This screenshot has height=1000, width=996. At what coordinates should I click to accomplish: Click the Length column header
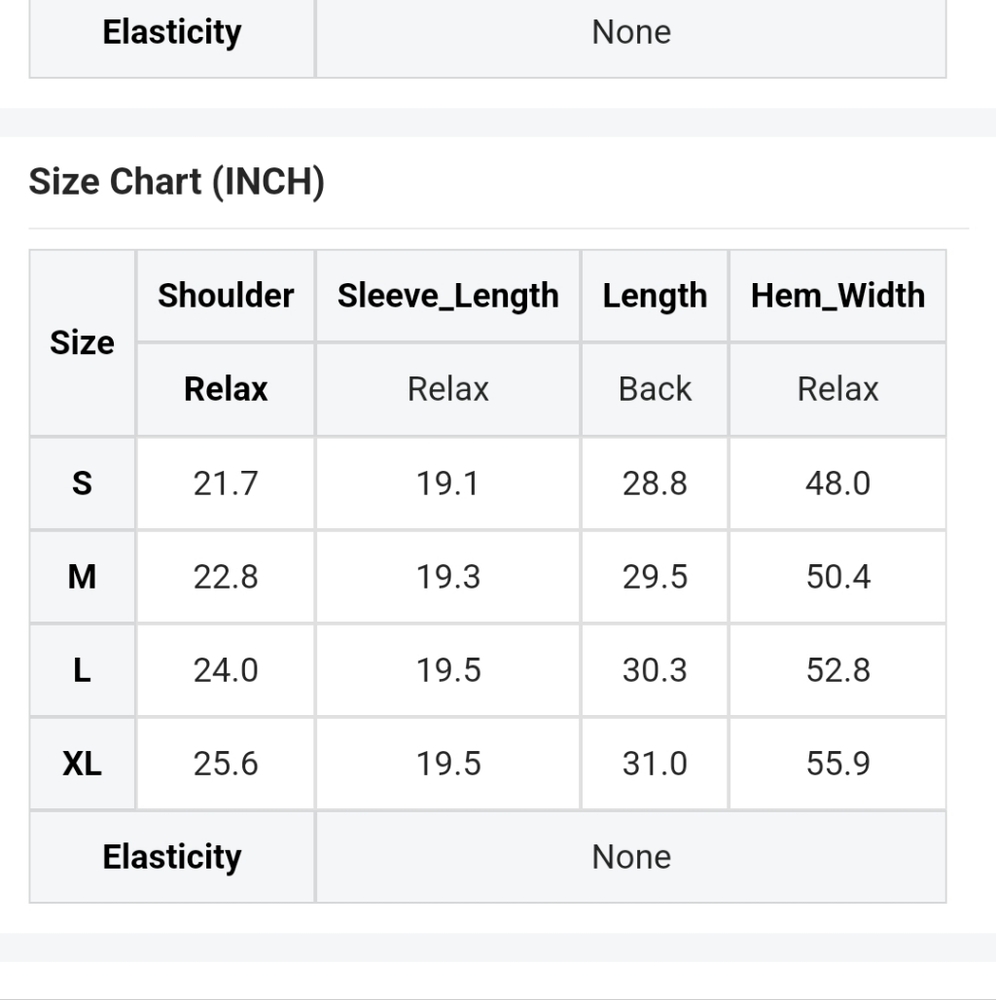coord(655,296)
